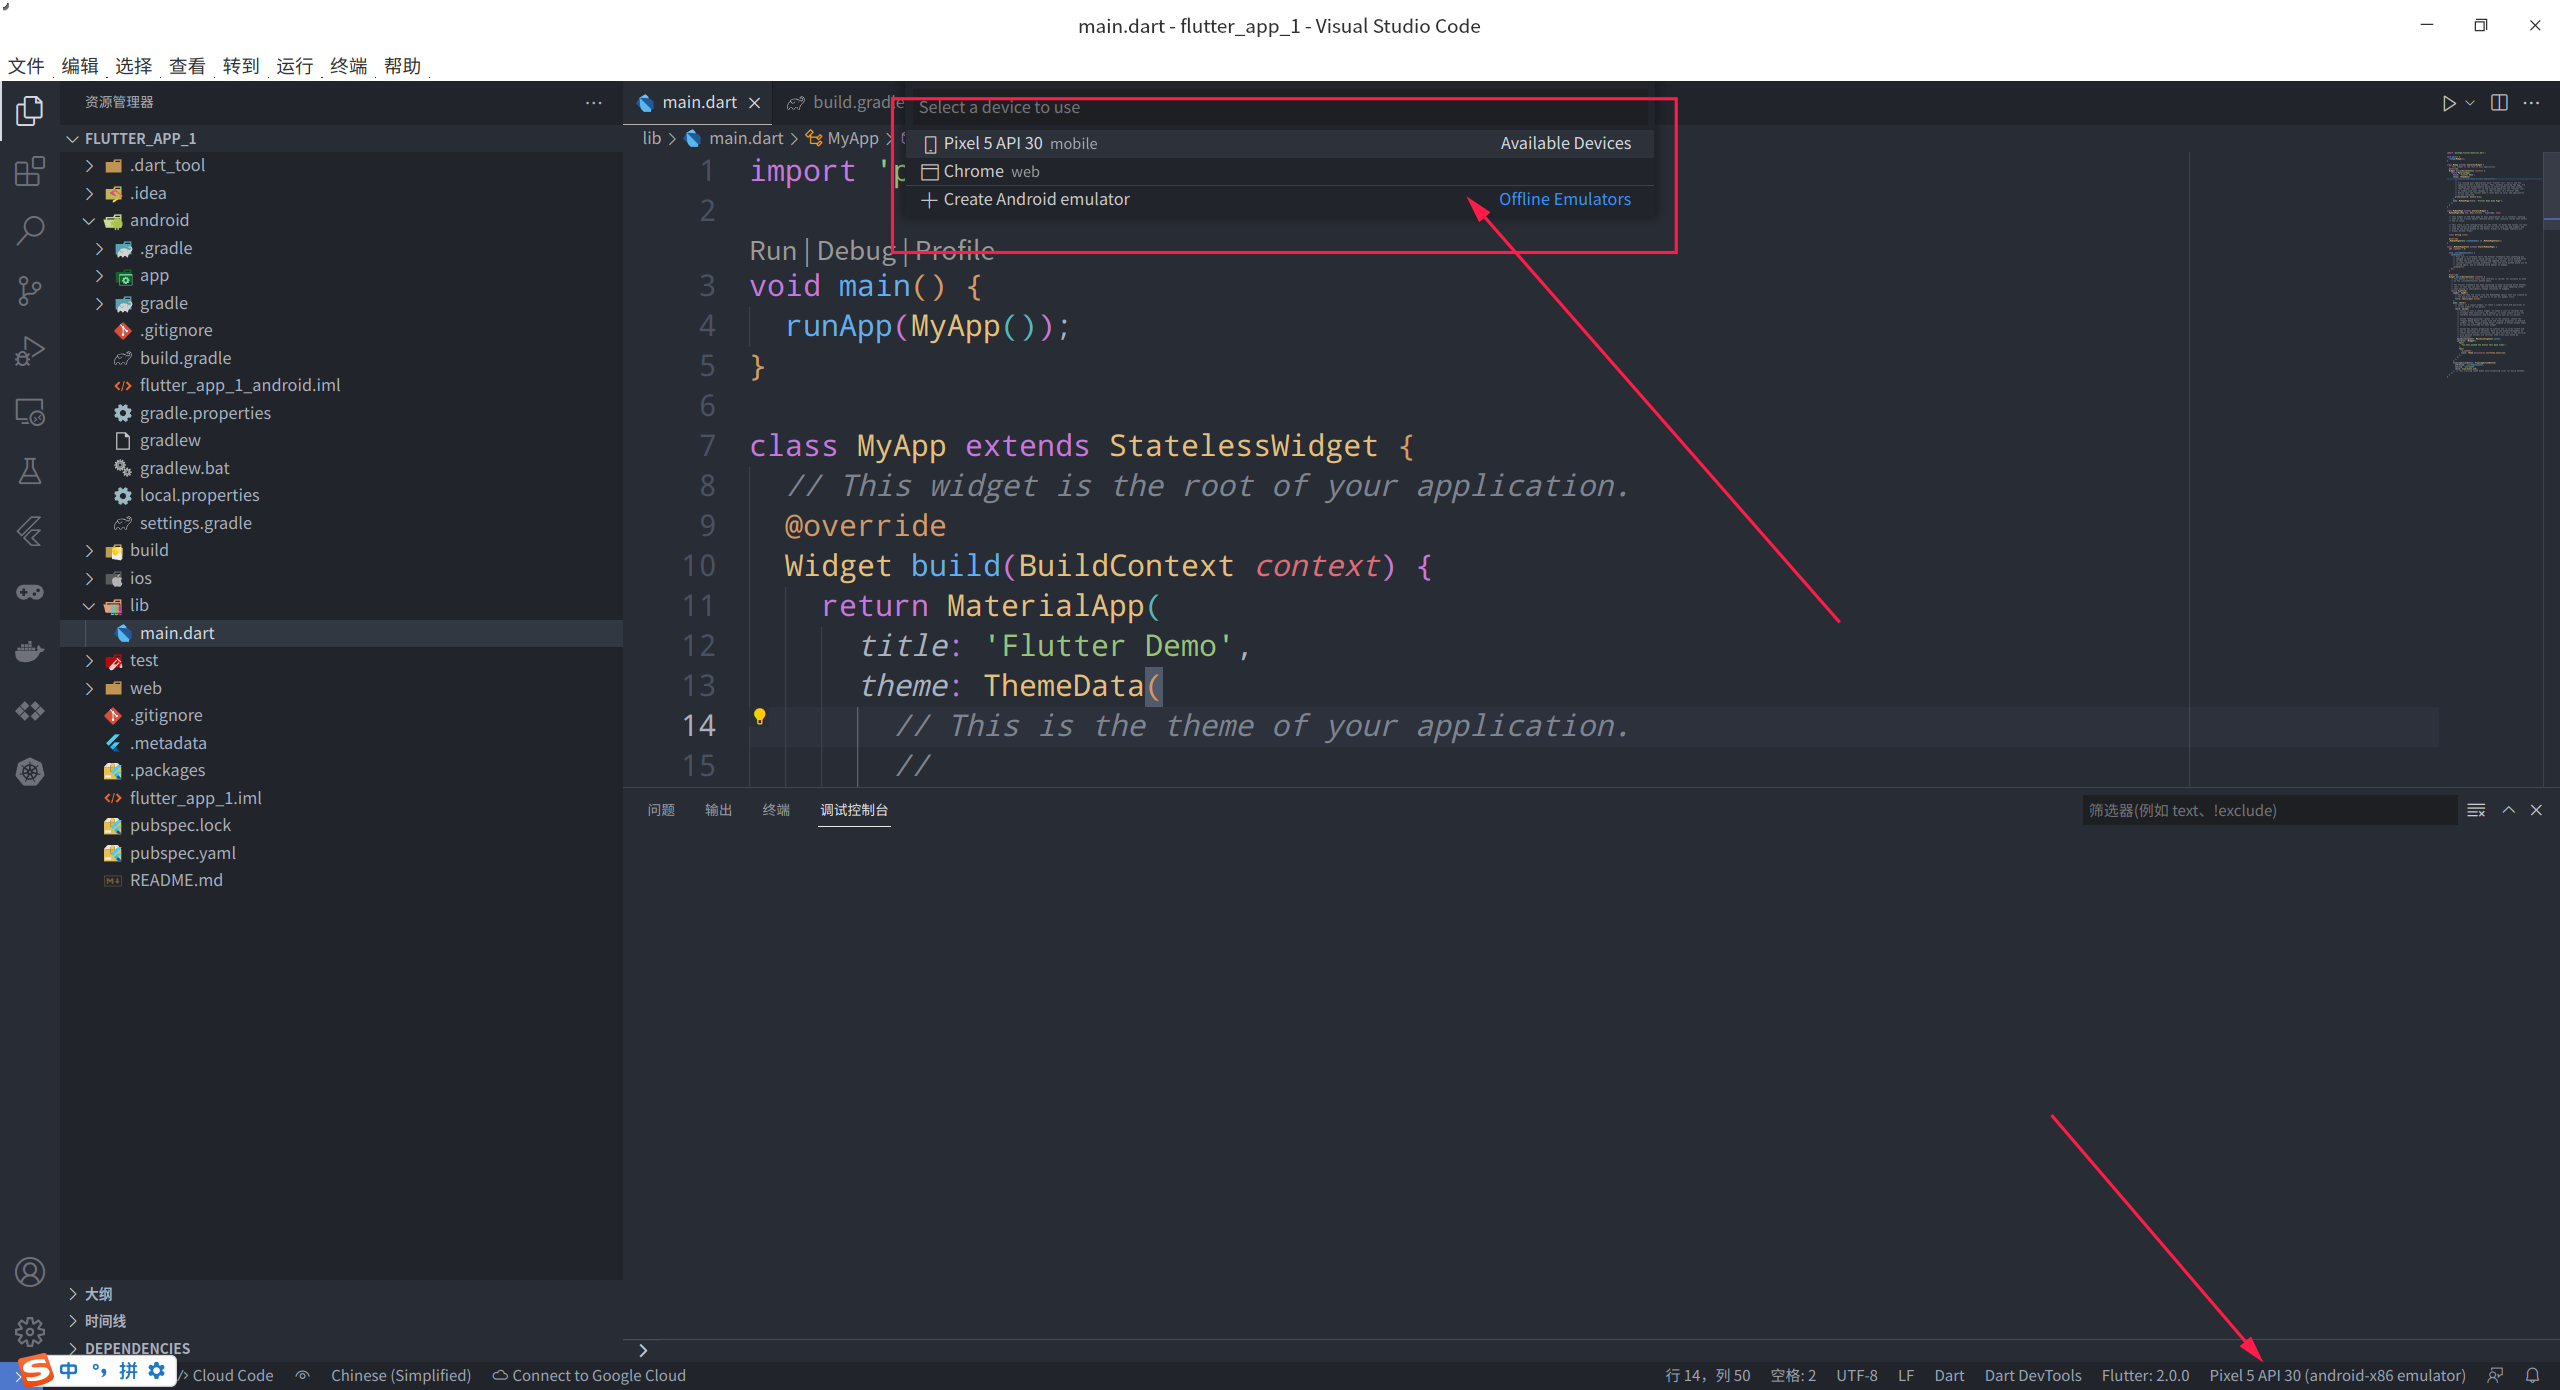Select Pixel 5 API 30 mobile device
This screenshot has width=2560, height=1390.
[x=1280, y=143]
